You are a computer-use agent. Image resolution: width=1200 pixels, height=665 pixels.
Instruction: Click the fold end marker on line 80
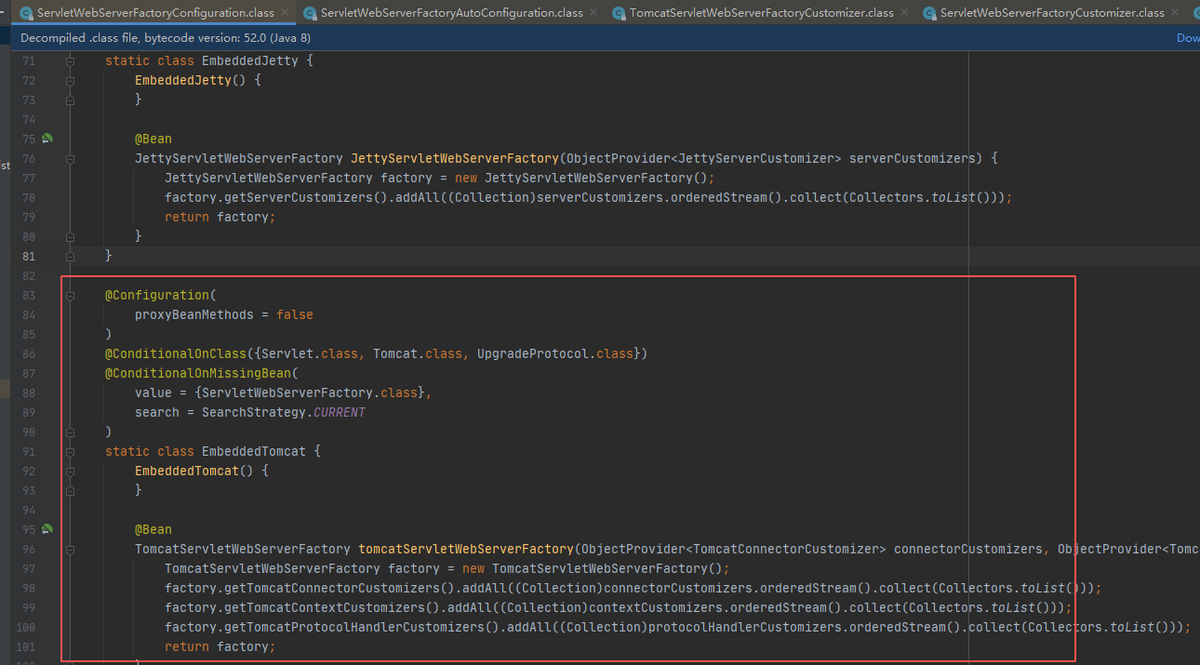tap(70, 236)
